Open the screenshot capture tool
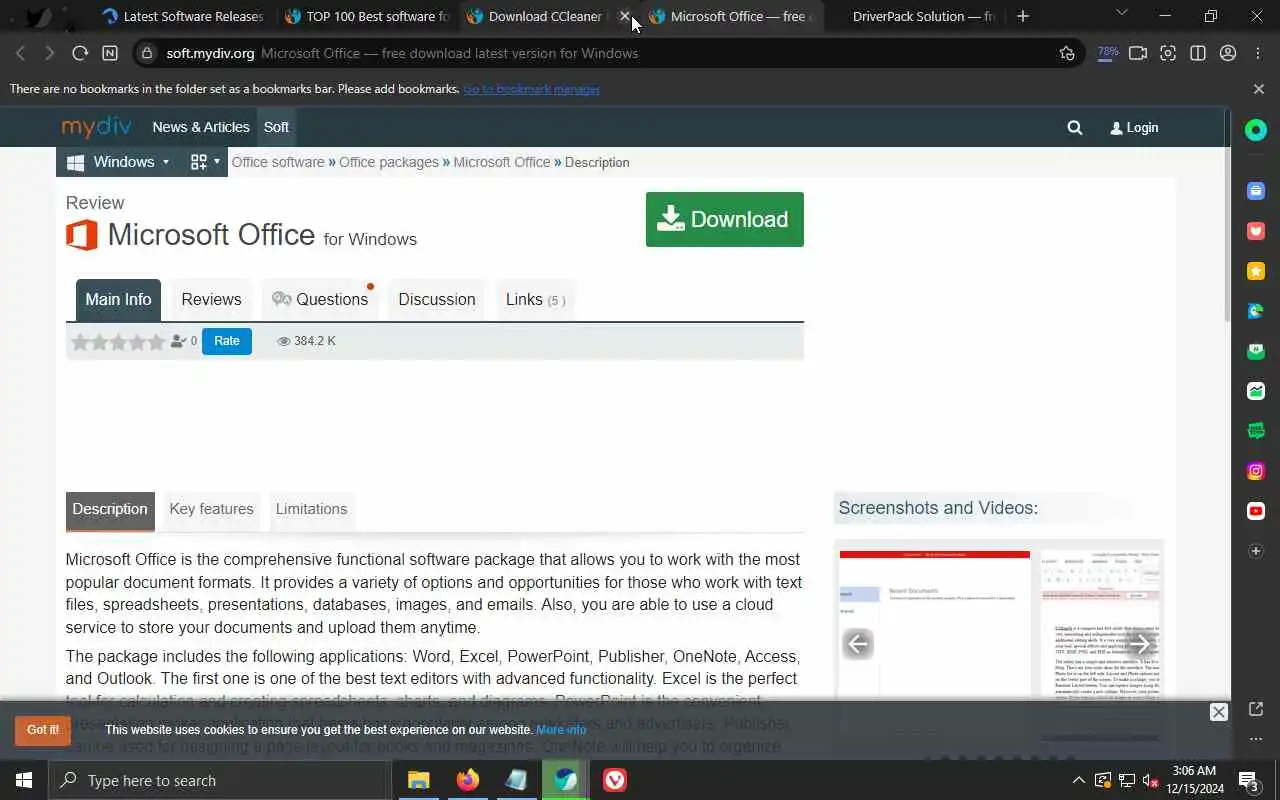The height and width of the screenshot is (800, 1280). 1168,53
